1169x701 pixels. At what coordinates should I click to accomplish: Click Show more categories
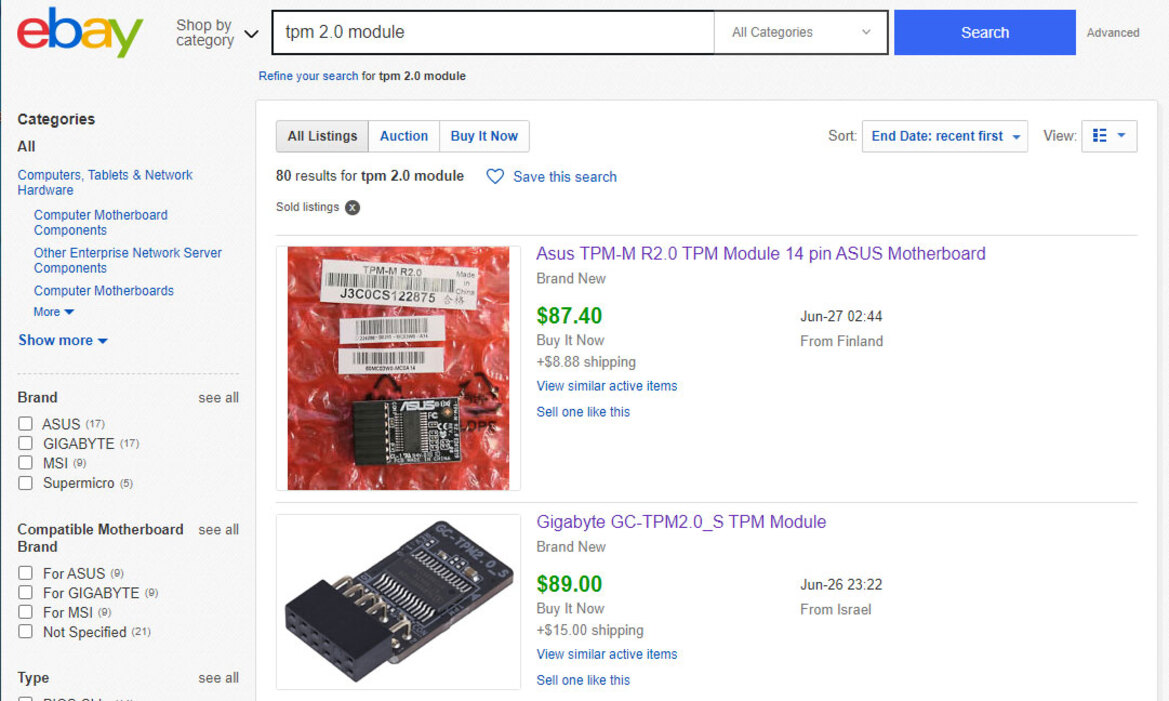(62, 340)
